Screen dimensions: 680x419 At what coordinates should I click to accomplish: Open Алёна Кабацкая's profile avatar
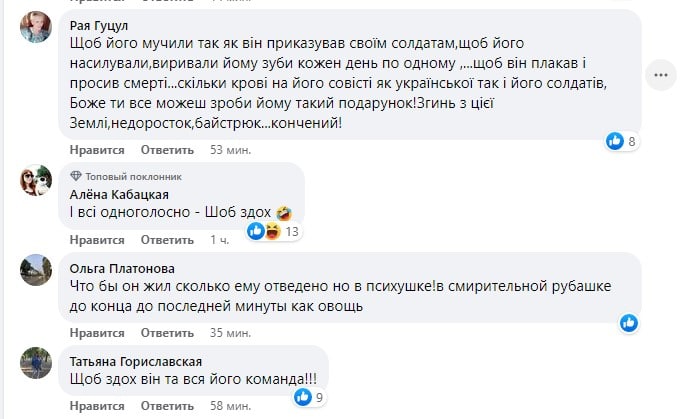(37, 182)
